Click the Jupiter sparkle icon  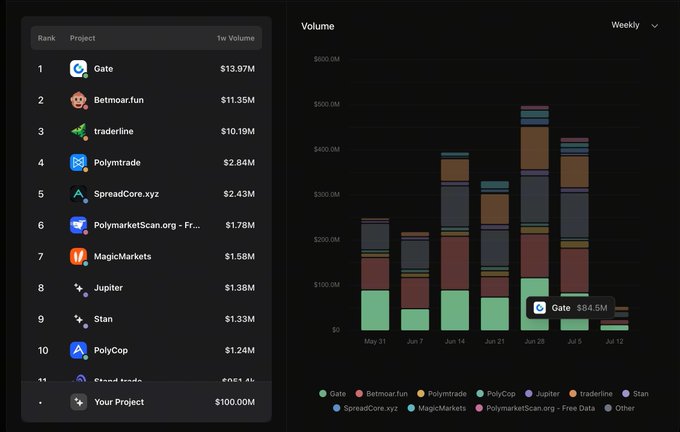click(x=78, y=288)
